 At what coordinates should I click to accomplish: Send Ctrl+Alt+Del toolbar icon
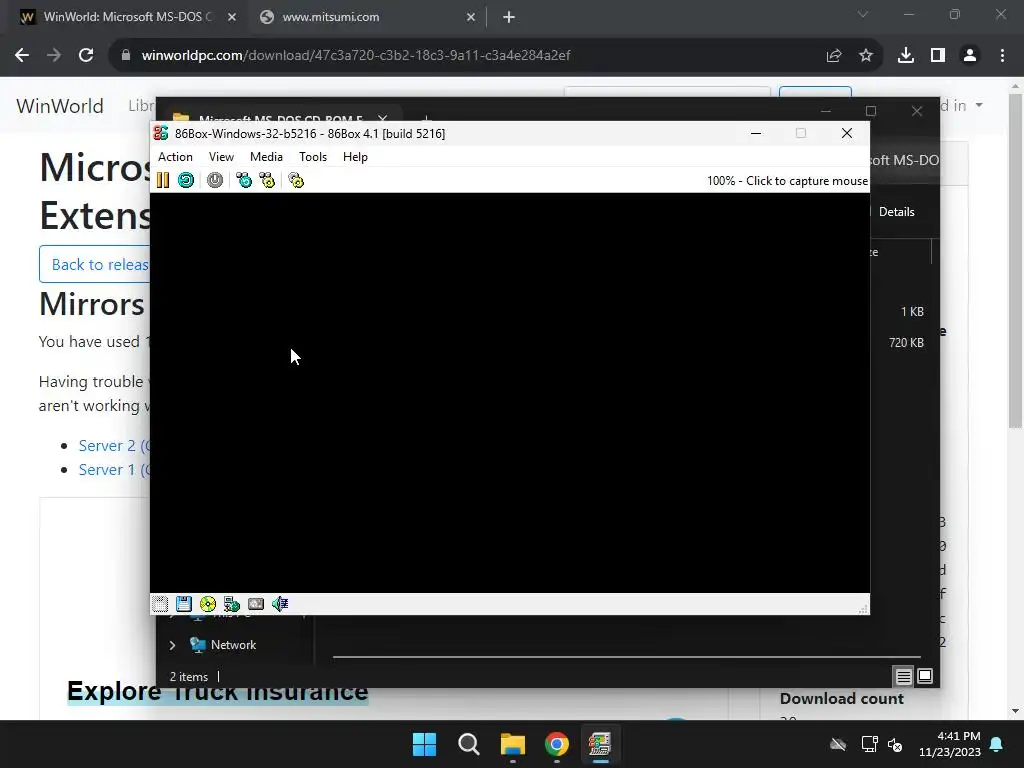pos(244,180)
